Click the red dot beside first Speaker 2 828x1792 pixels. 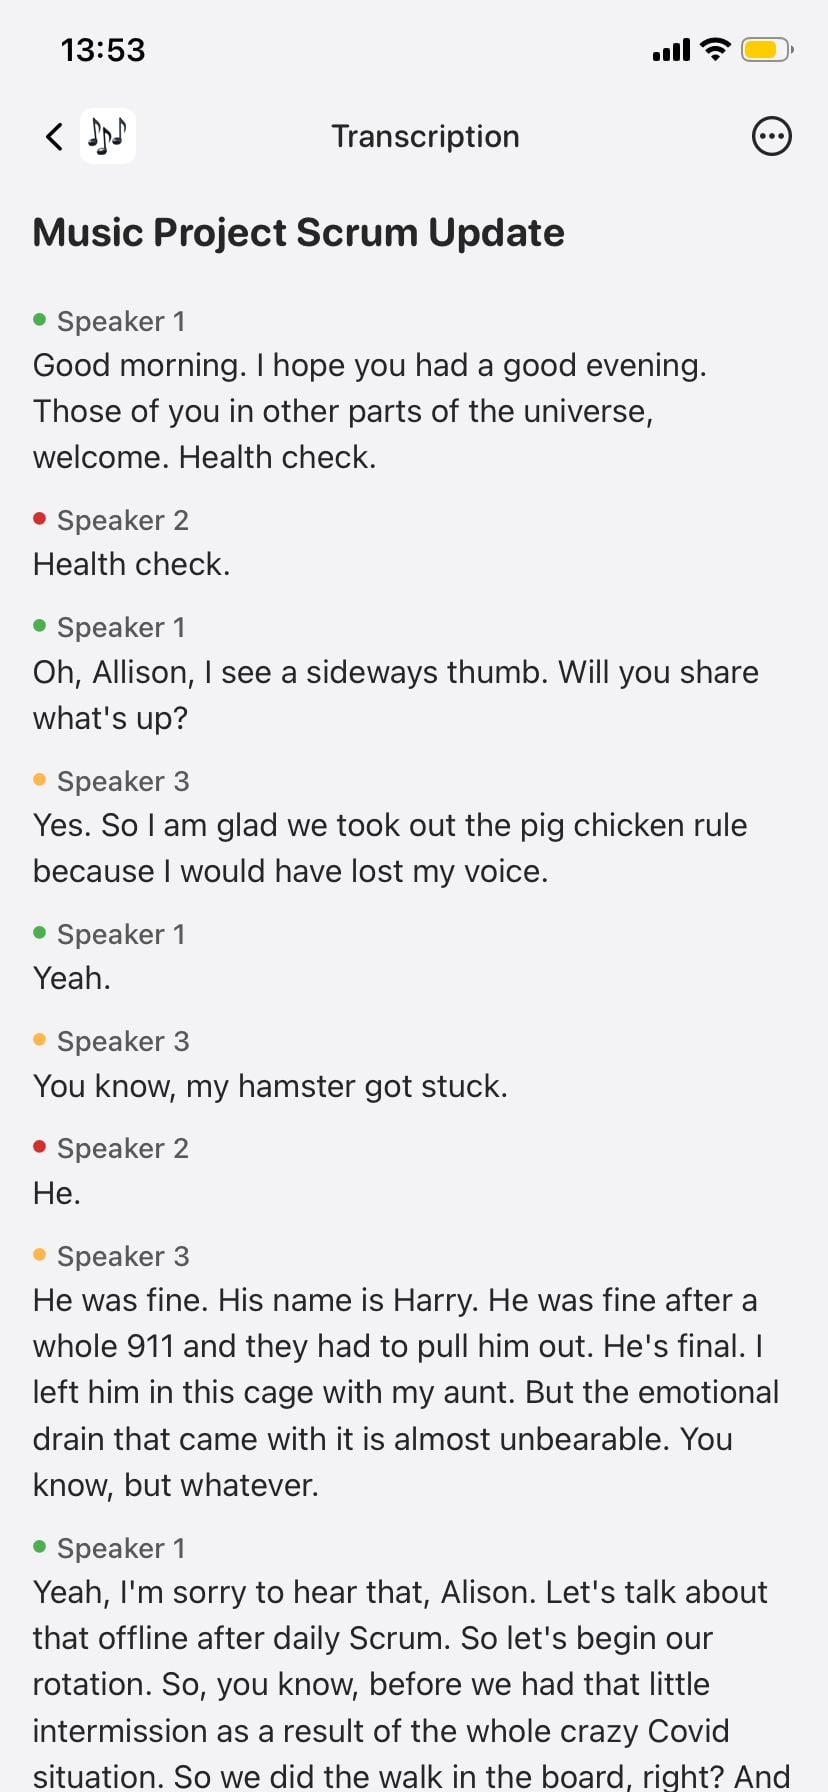(x=40, y=519)
